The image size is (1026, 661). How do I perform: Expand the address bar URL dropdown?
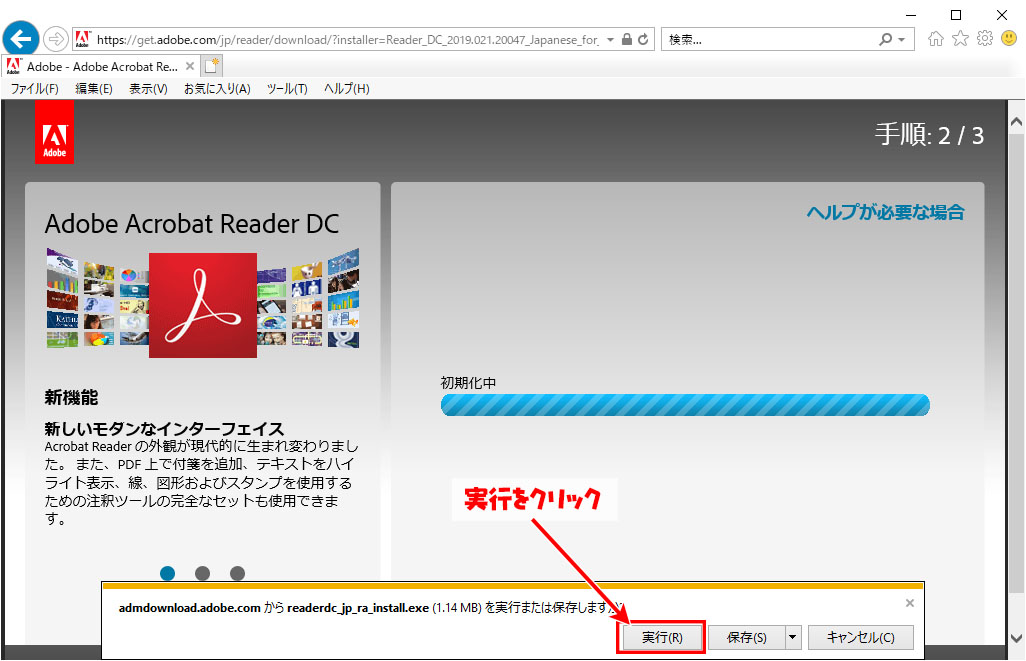point(610,39)
